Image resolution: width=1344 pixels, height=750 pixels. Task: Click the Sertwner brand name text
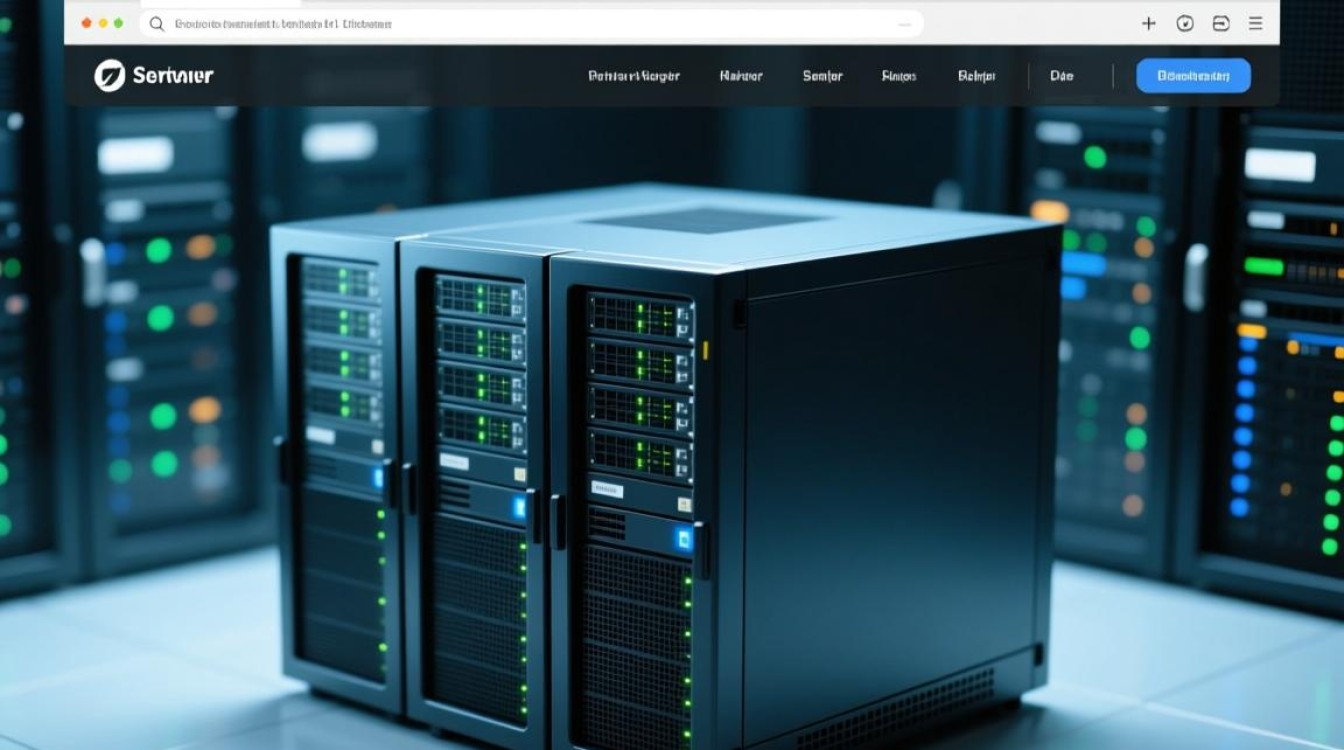173,75
